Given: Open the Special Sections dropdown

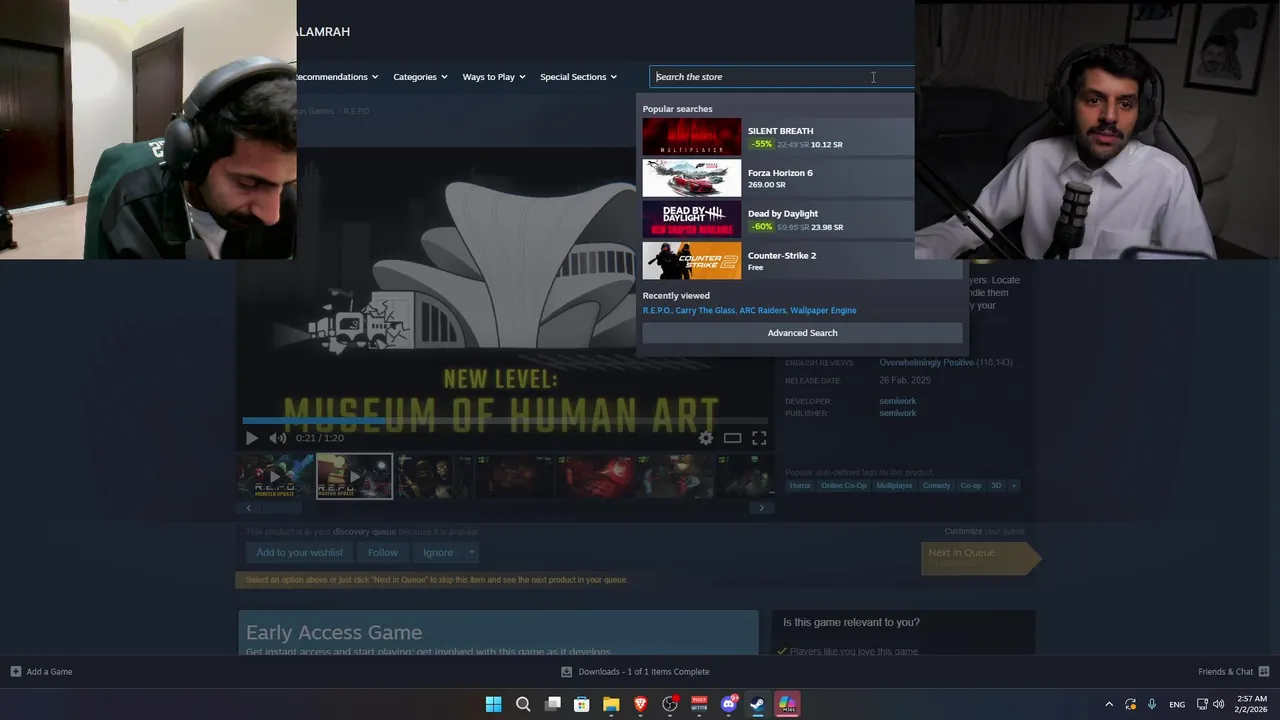Looking at the screenshot, I should click(x=579, y=77).
